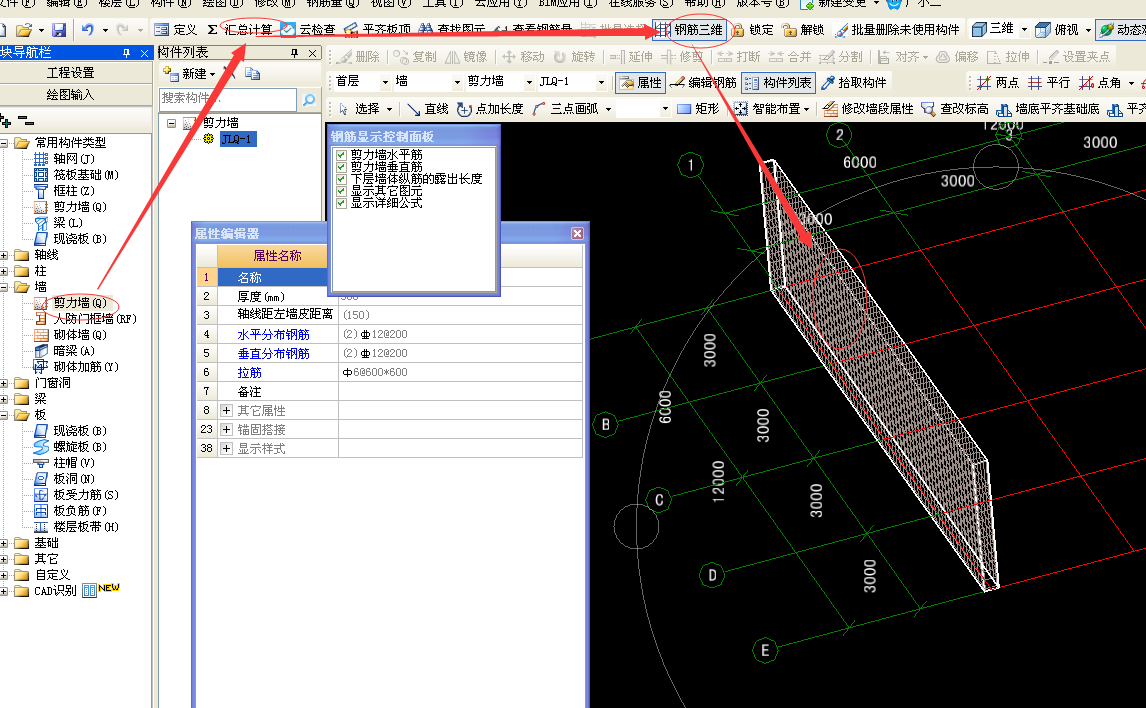Show 钢筋三维 rebar 3D view
The image size is (1146, 708).
[689, 30]
